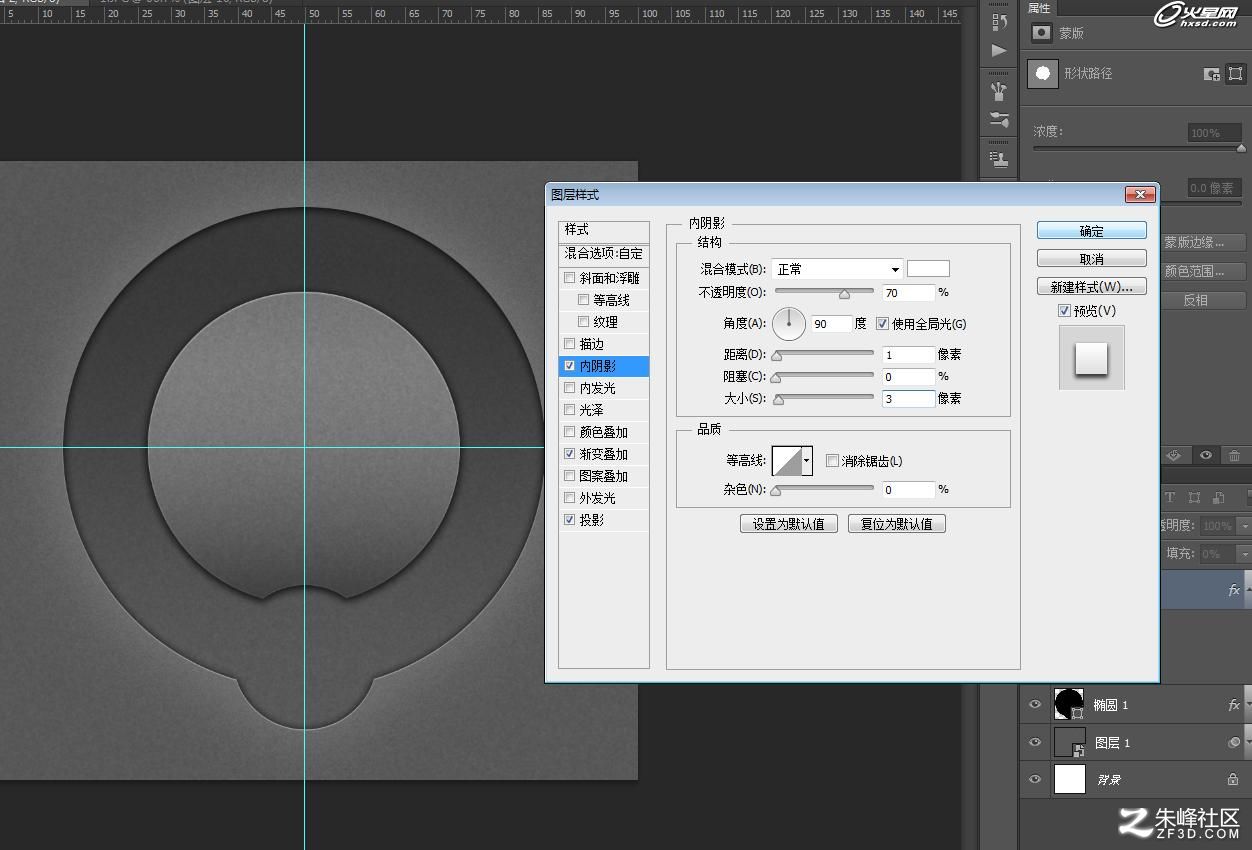Select 样式 header in styles list
The width and height of the screenshot is (1252, 850).
(604, 230)
